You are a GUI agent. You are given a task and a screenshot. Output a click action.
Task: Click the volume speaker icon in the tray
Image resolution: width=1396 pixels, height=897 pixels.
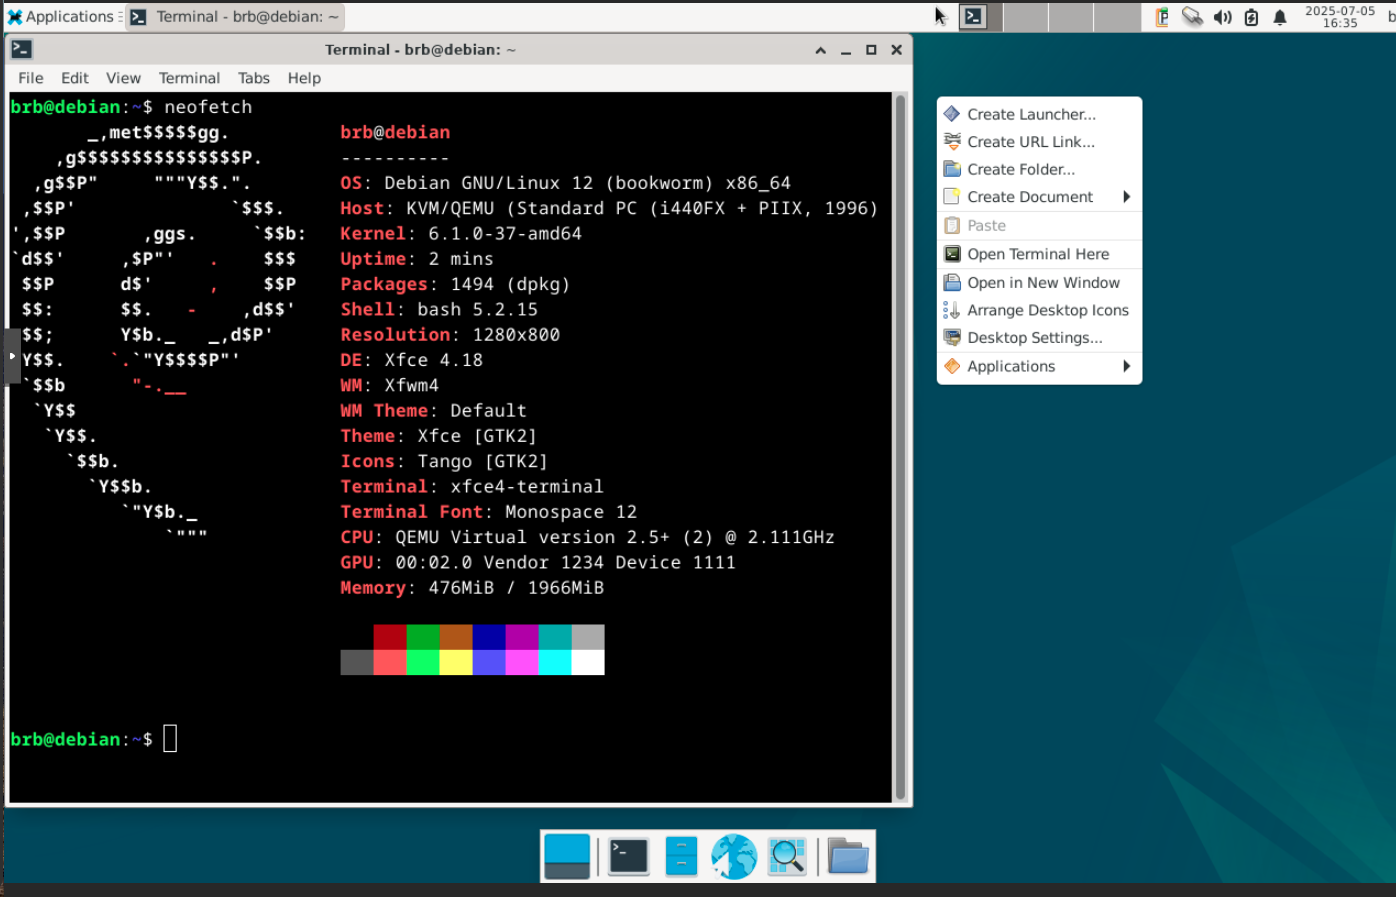coord(1222,17)
